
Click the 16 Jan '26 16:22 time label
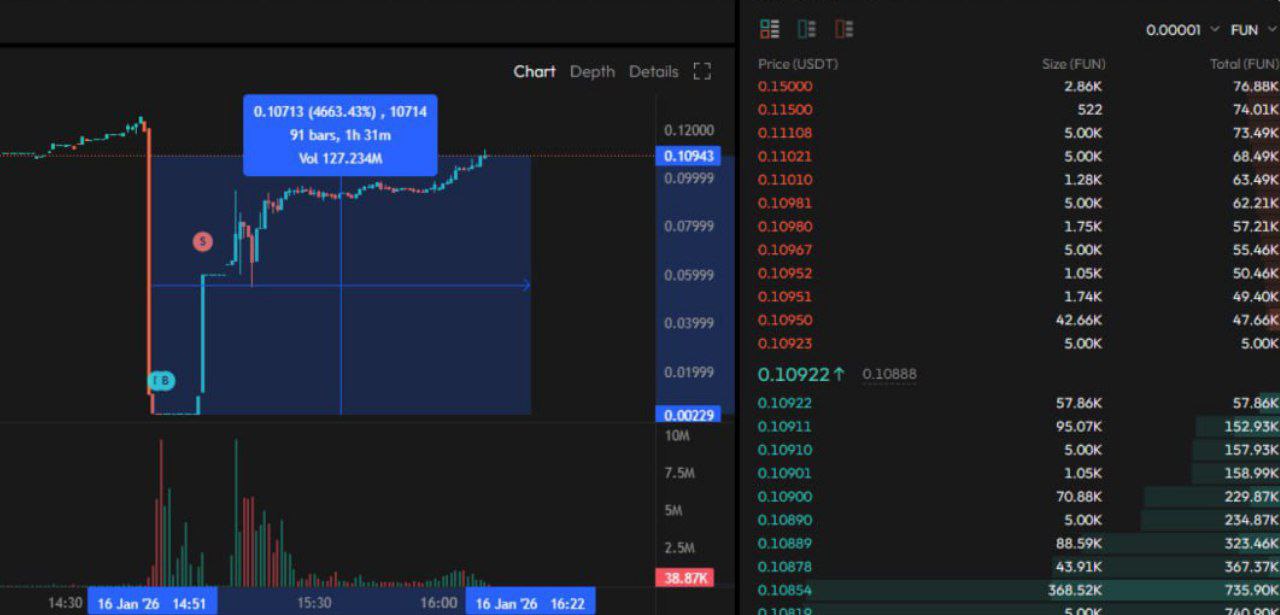pos(530,603)
